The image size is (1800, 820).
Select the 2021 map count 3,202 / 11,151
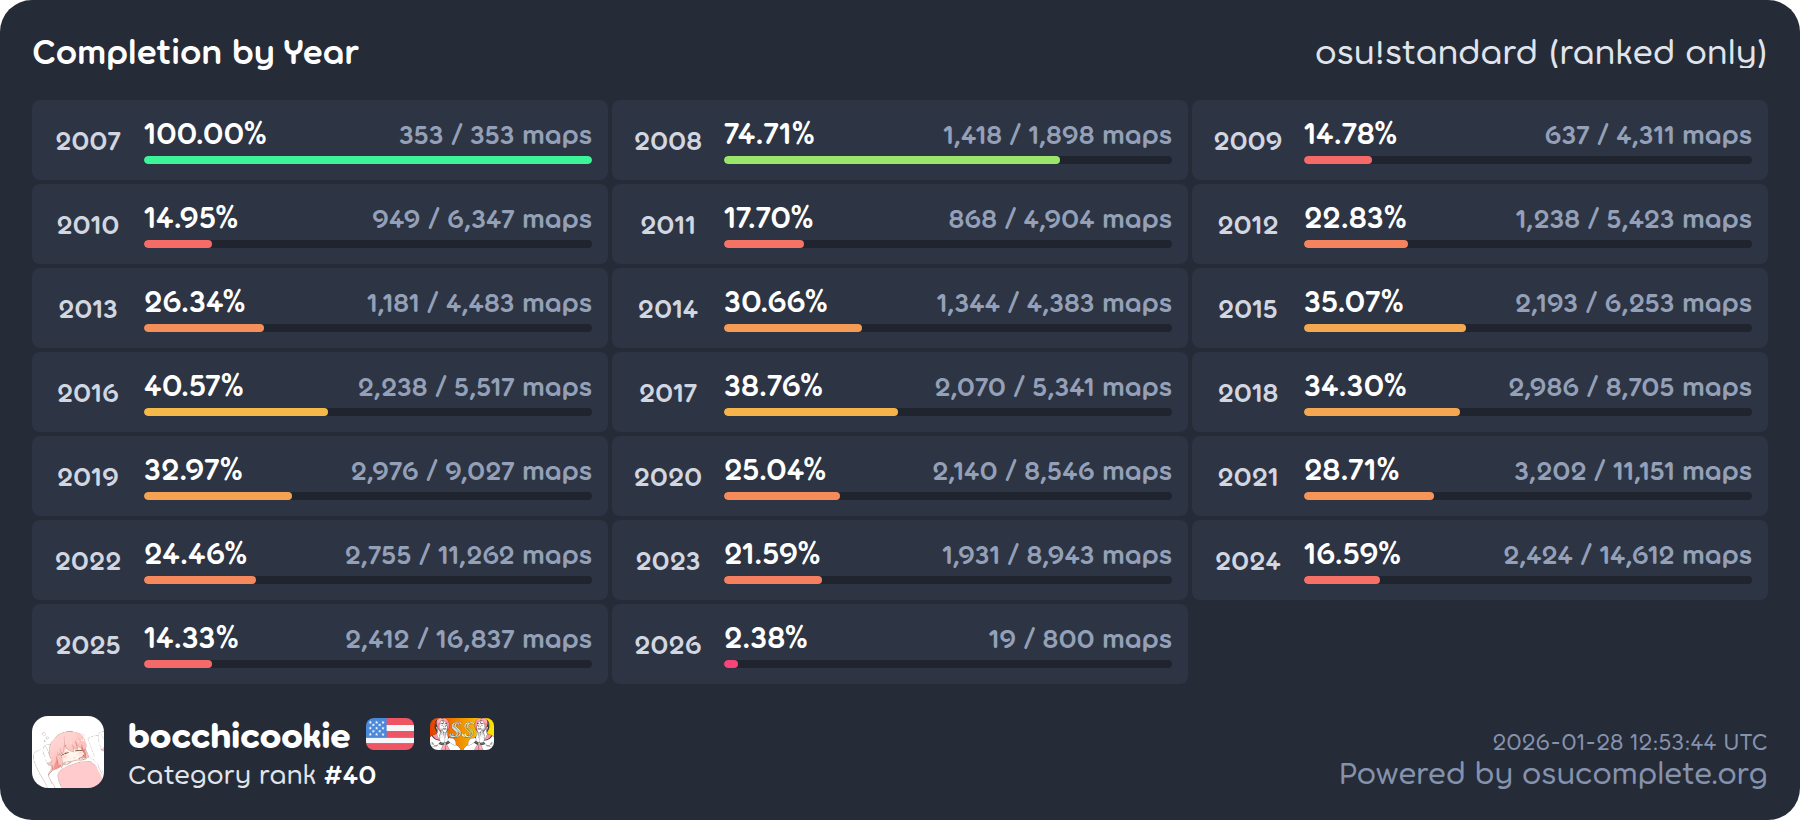(x=1632, y=471)
